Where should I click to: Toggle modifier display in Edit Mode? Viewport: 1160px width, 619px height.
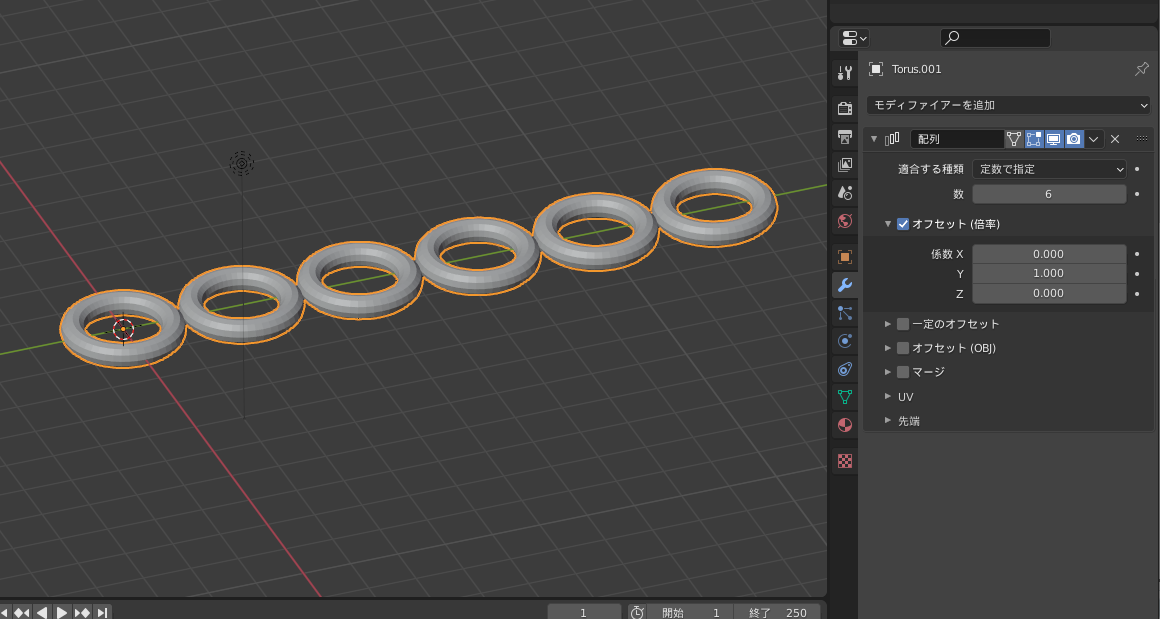click(x=1033, y=138)
